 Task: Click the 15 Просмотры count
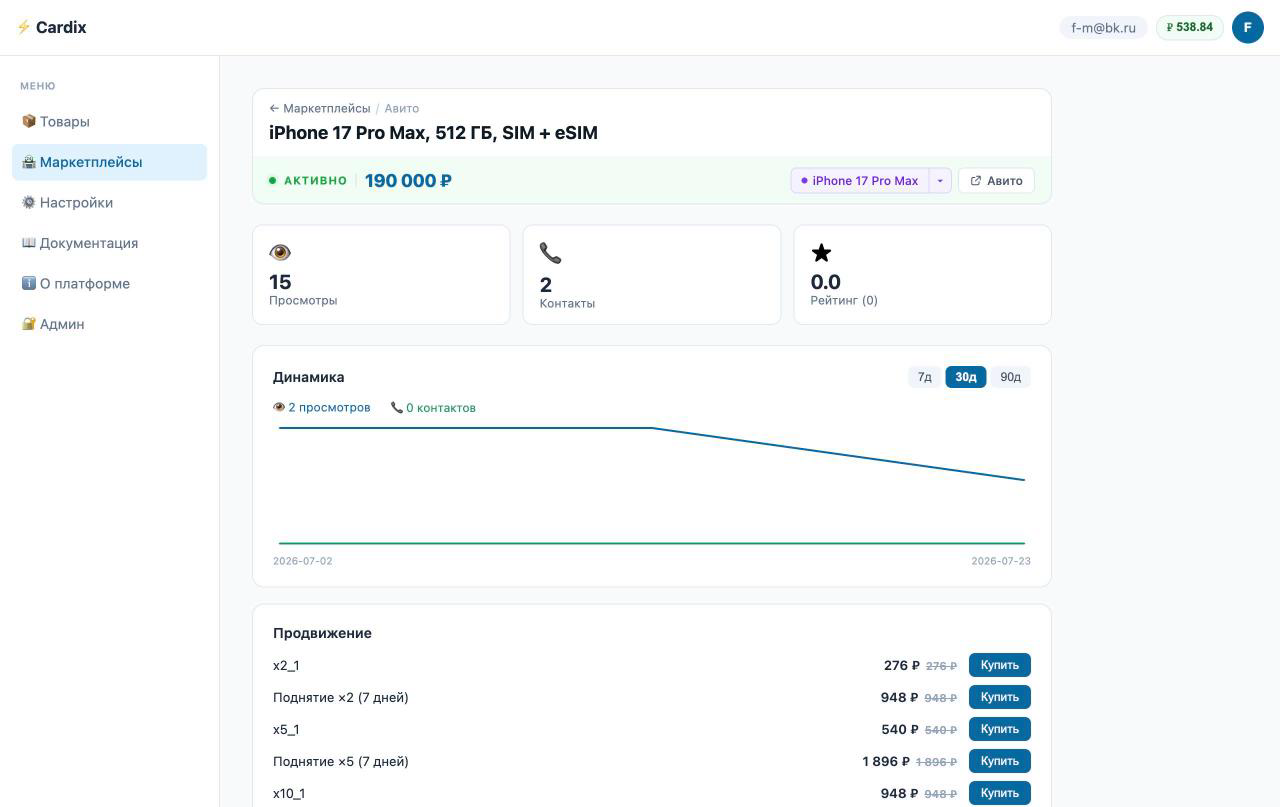pos(280,282)
